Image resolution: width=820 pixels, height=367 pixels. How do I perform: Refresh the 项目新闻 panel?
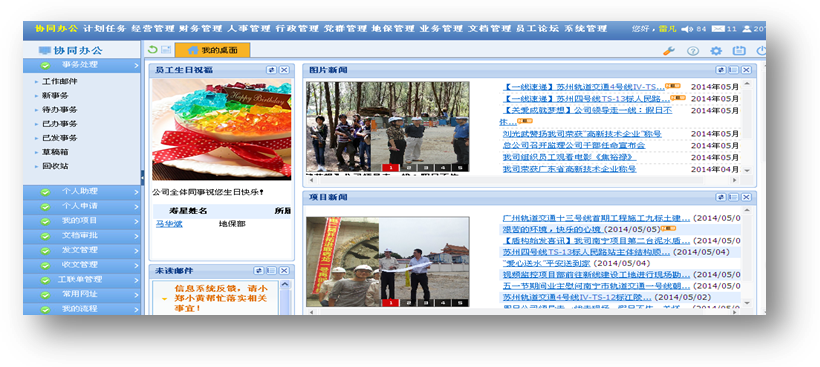[x=721, y=197]
